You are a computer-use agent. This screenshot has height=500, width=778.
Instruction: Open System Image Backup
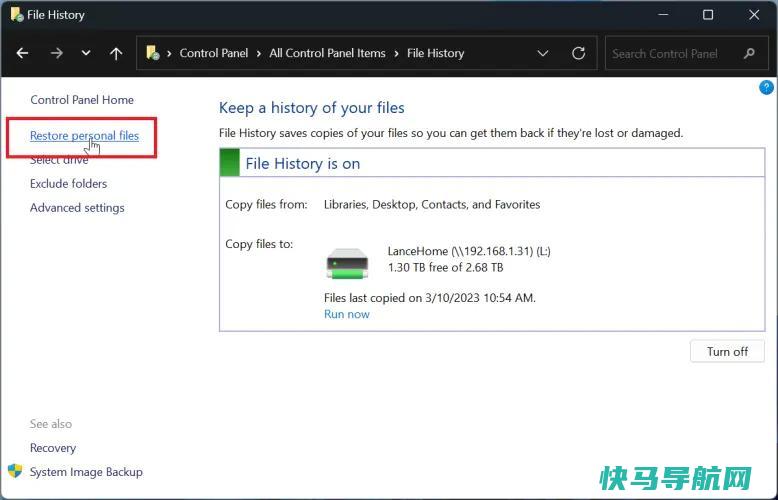tap(86, 472)
